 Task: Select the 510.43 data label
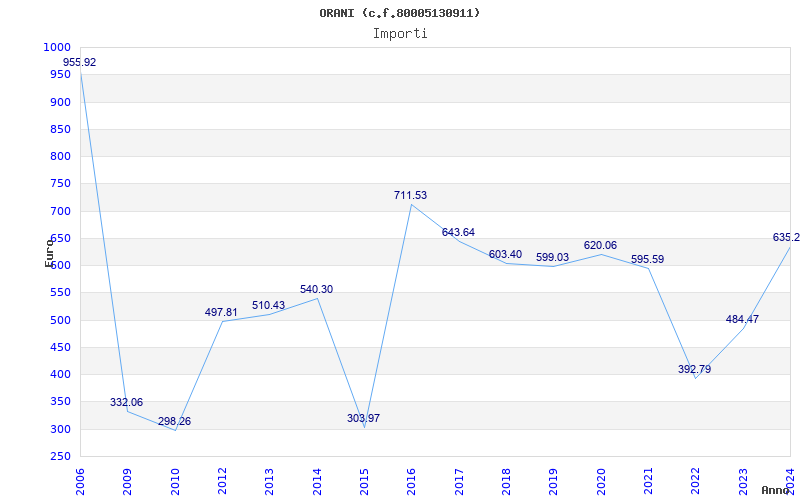(268, 305)
